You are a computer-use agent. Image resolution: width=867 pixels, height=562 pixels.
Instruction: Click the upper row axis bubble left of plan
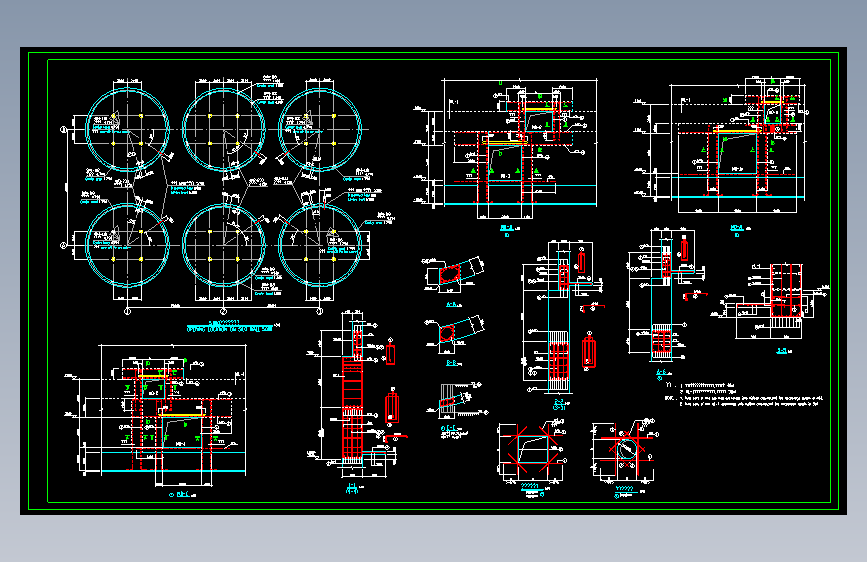point(64,129)
